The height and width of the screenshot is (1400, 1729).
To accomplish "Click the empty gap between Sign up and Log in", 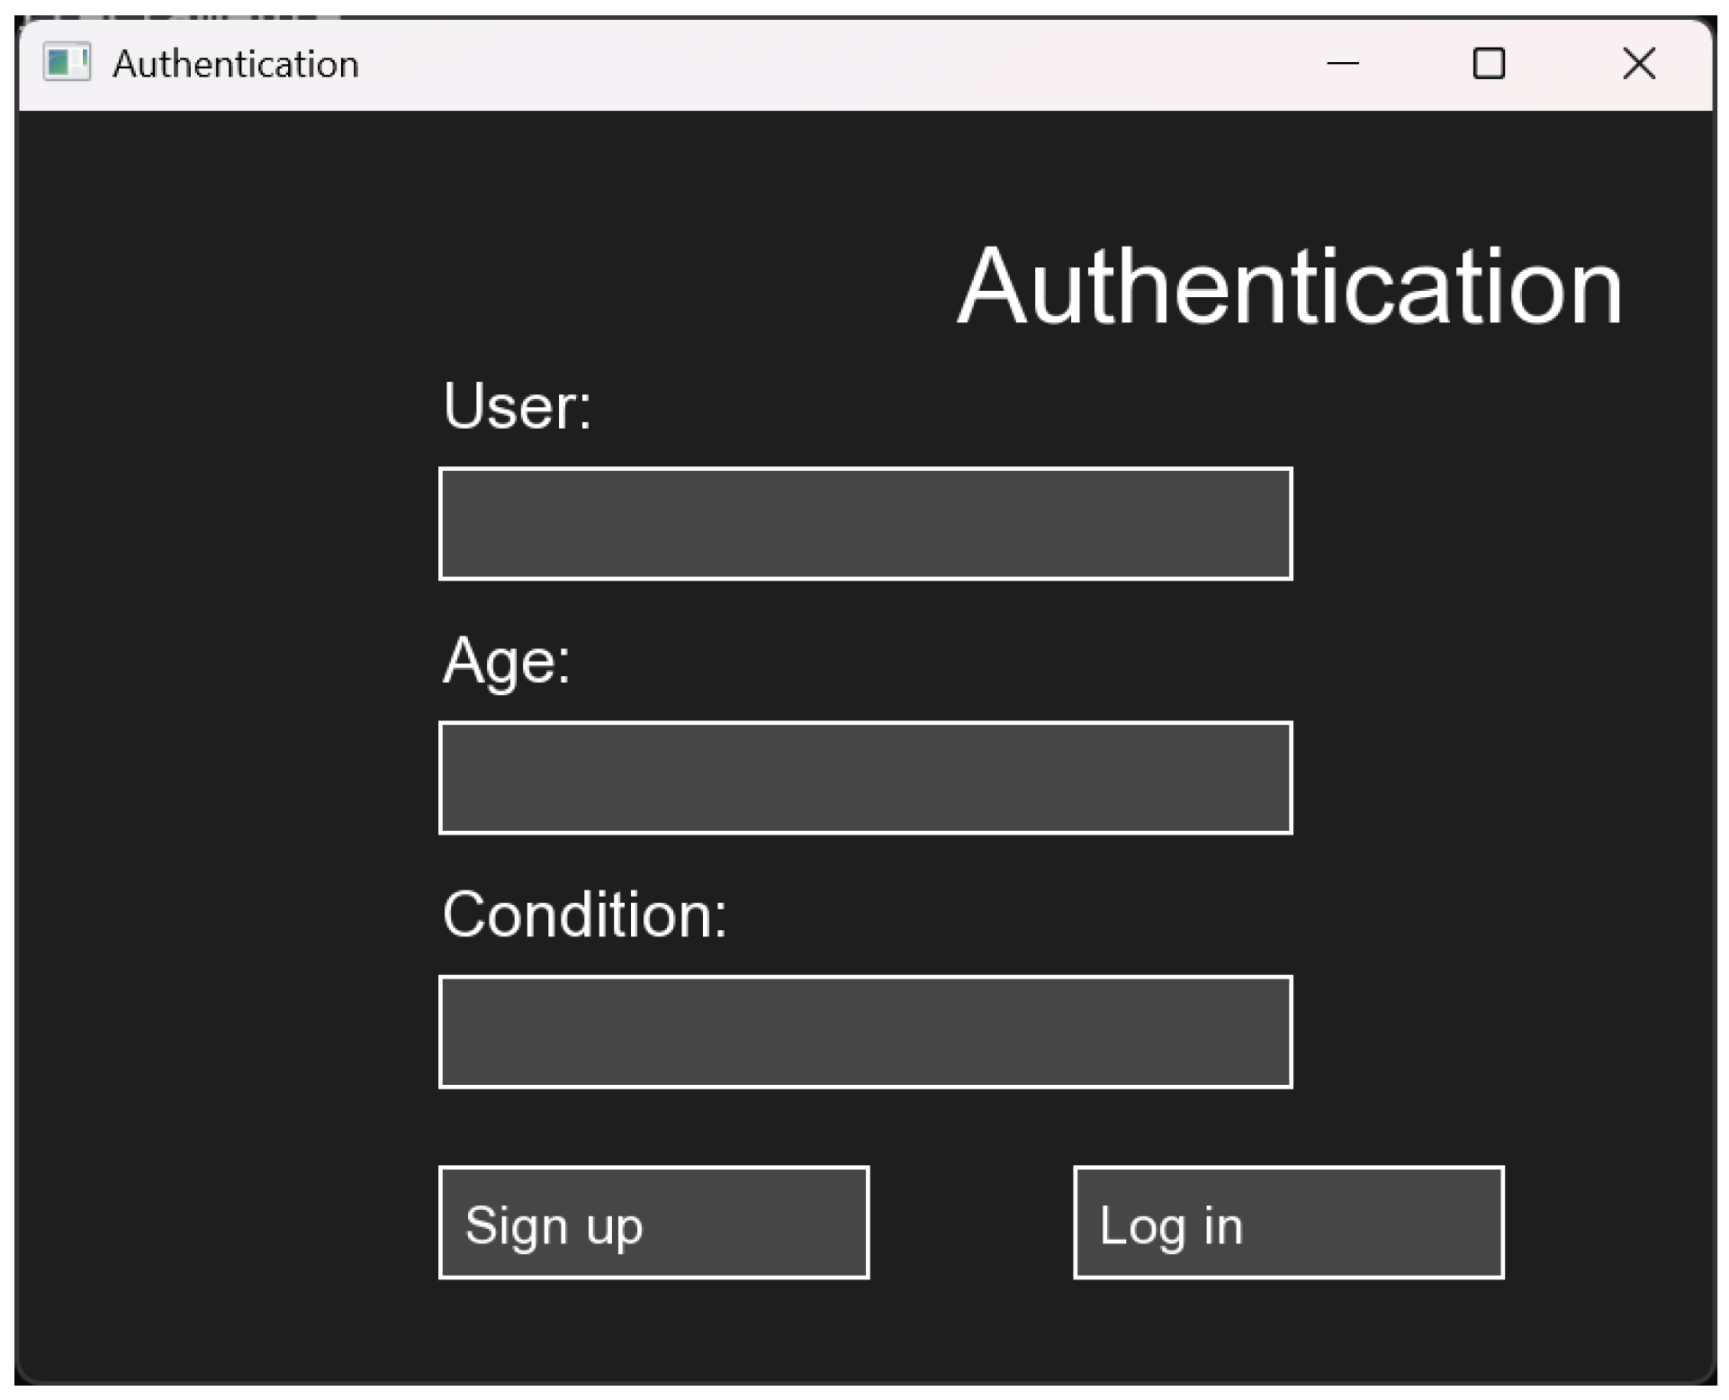I will (x=970, y=1222).
